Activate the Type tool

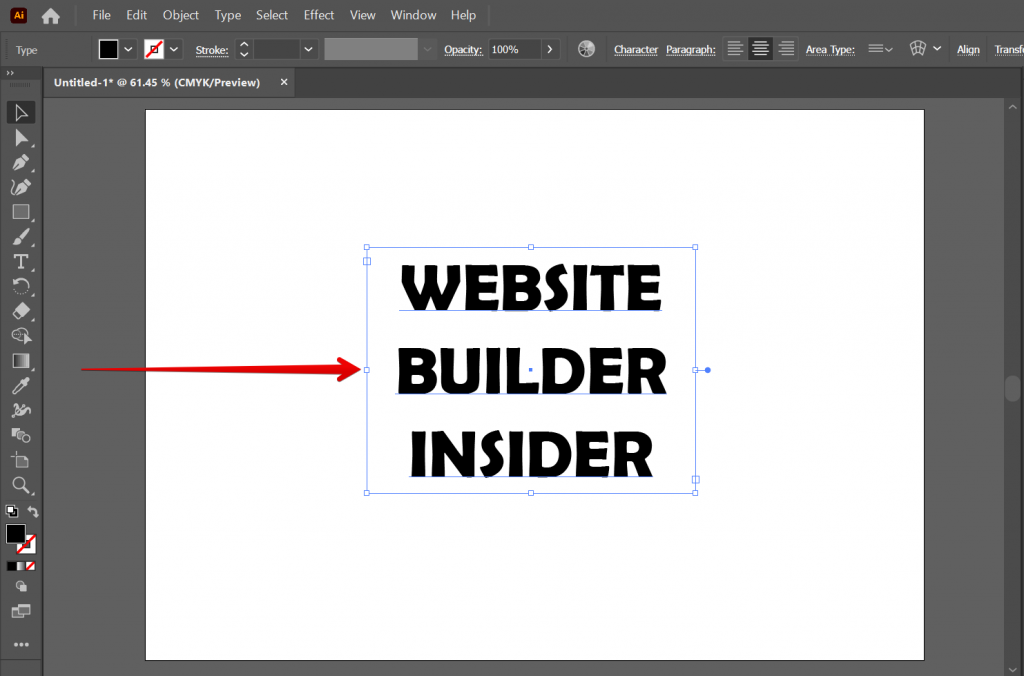22,262
